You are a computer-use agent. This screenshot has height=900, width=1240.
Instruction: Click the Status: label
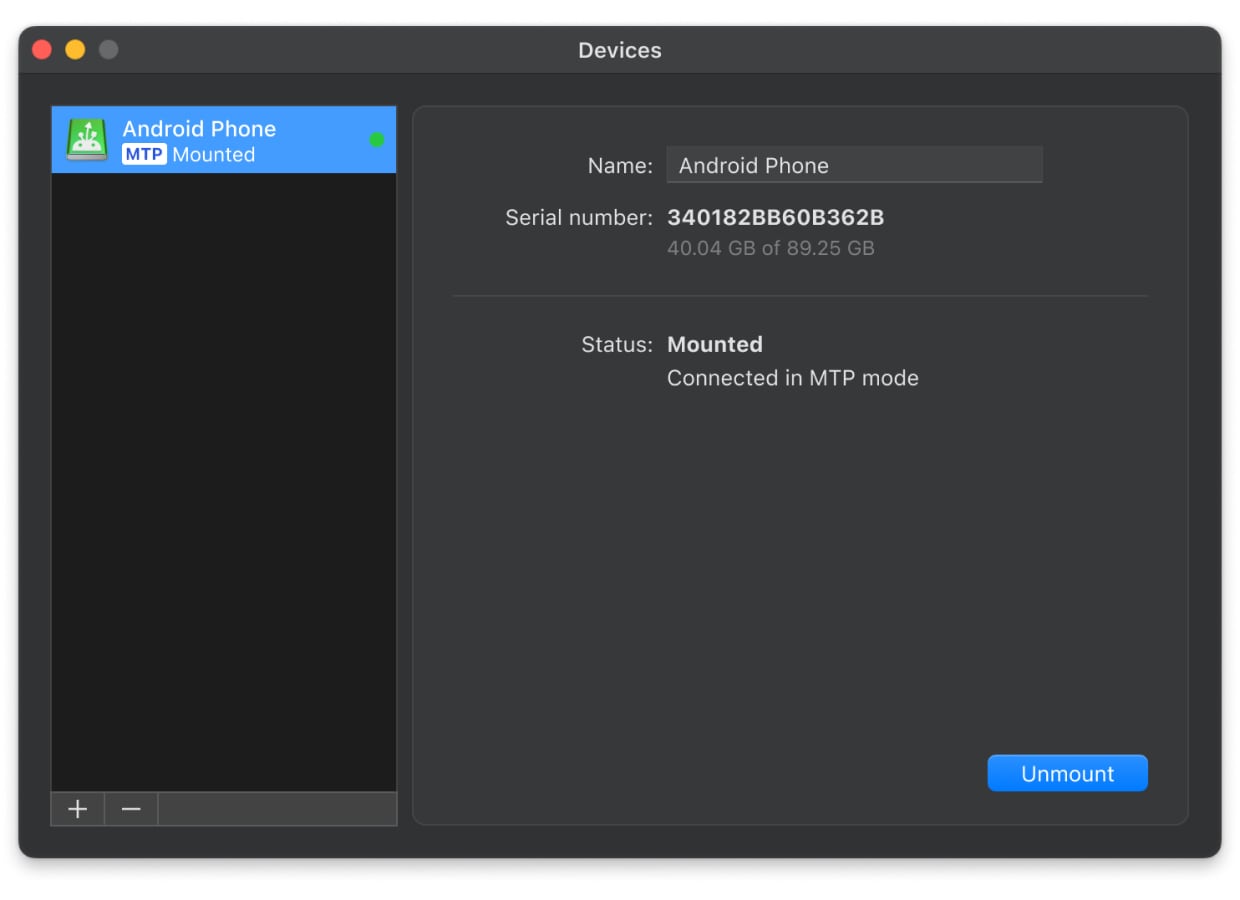point(619,344)
